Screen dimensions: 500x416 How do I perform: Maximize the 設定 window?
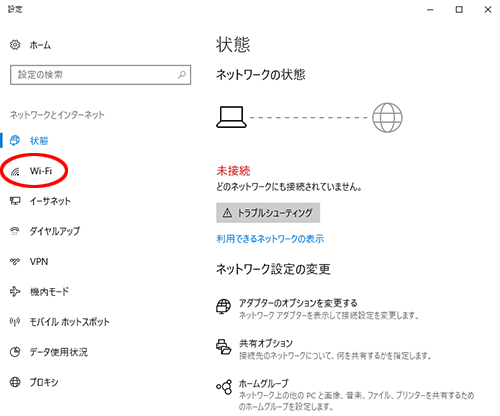tap(459, 10)
